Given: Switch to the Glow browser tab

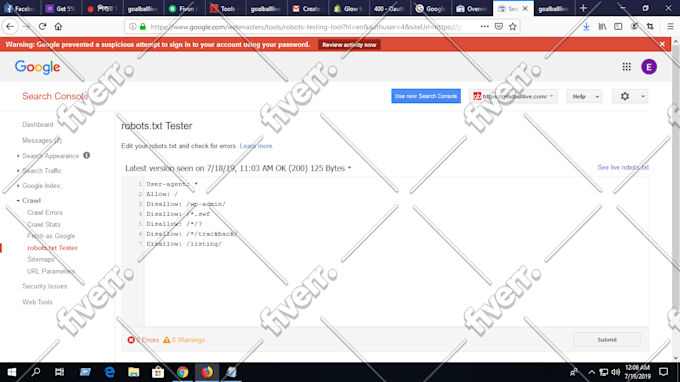Looking at the screenshot, I should click(348, 8).
